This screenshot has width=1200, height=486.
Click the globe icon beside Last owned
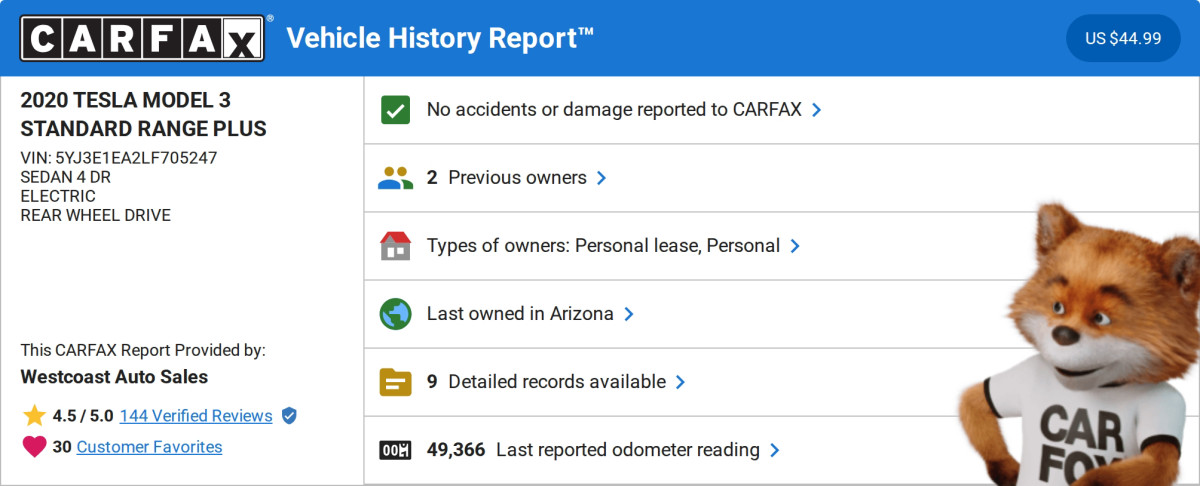point(396,314)
